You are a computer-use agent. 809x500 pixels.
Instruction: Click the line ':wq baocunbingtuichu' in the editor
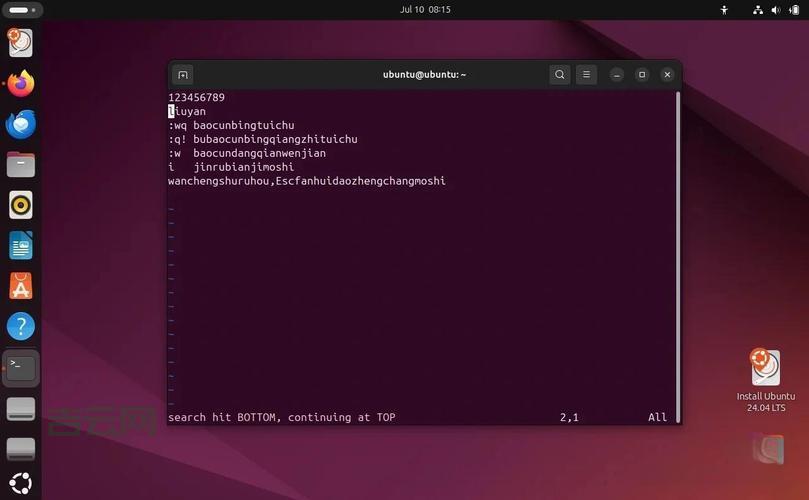[231, 125]
